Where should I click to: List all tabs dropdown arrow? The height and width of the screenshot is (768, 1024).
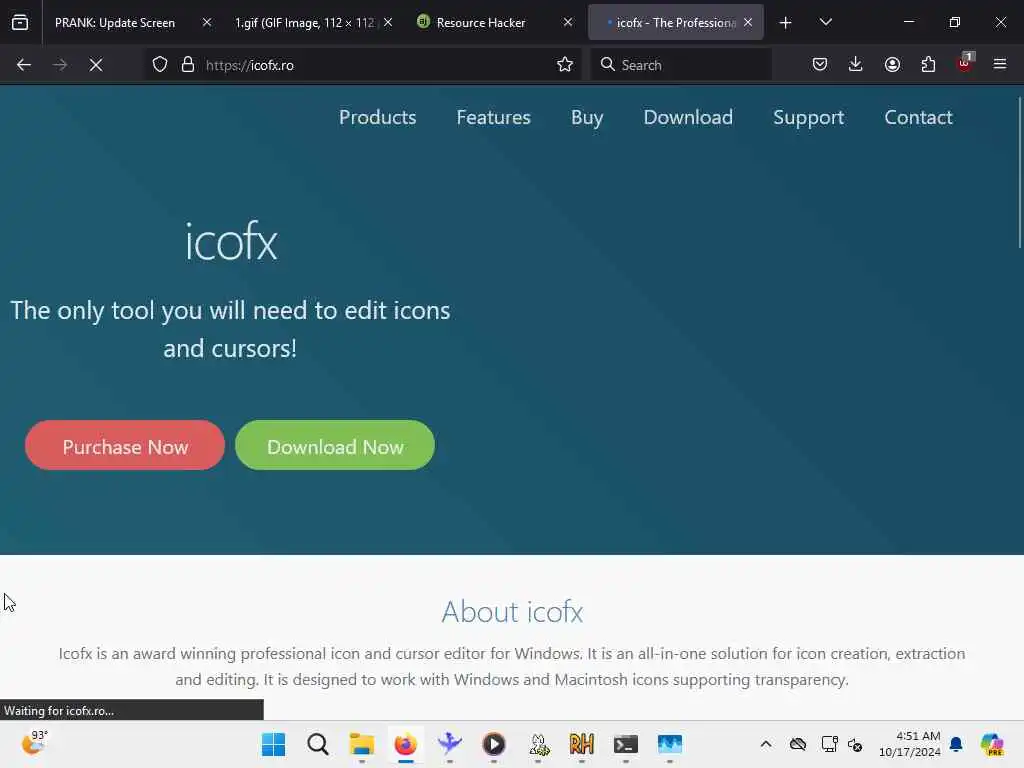[825, 23]
